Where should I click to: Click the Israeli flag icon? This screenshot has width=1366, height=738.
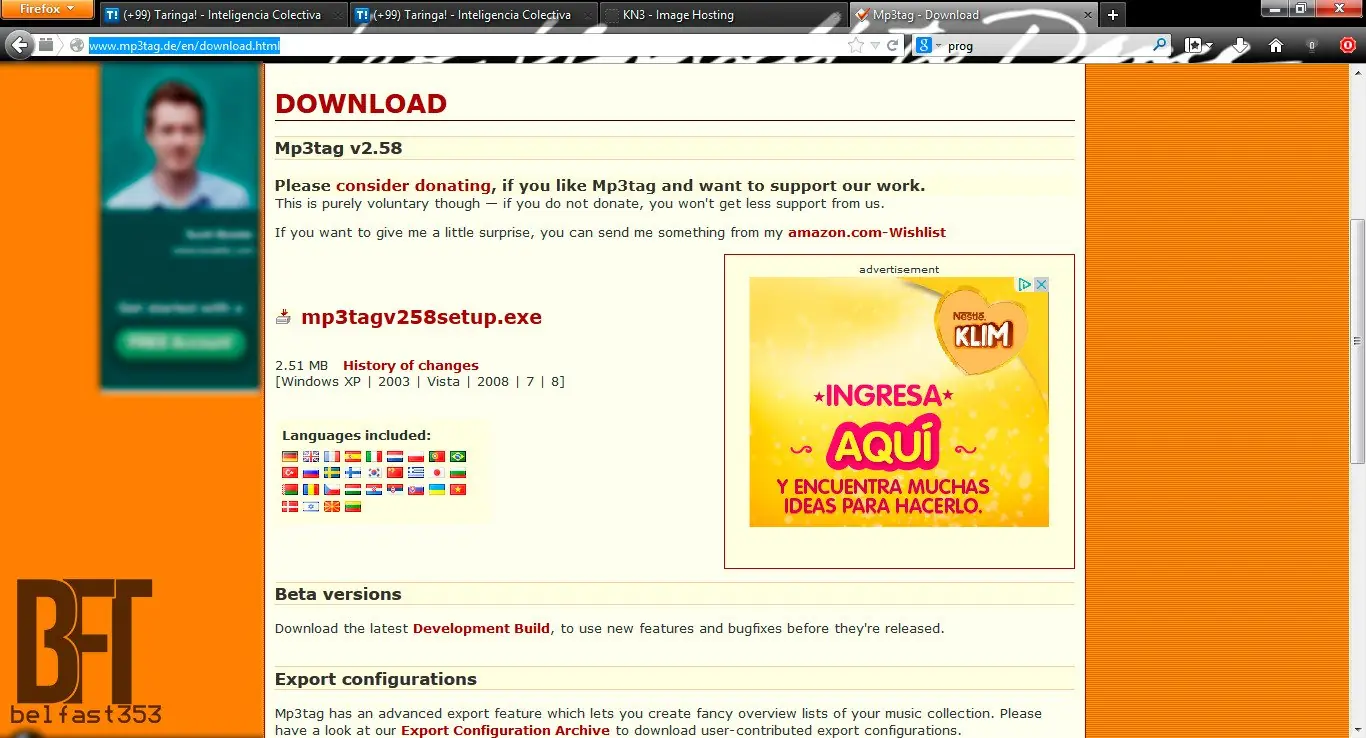click(311, 506)
